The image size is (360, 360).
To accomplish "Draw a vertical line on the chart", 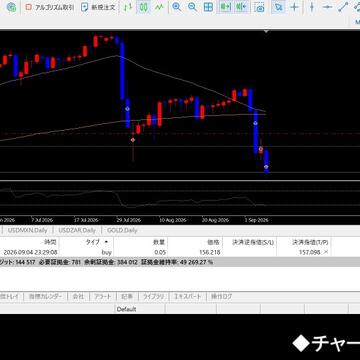I will point(312,7).
